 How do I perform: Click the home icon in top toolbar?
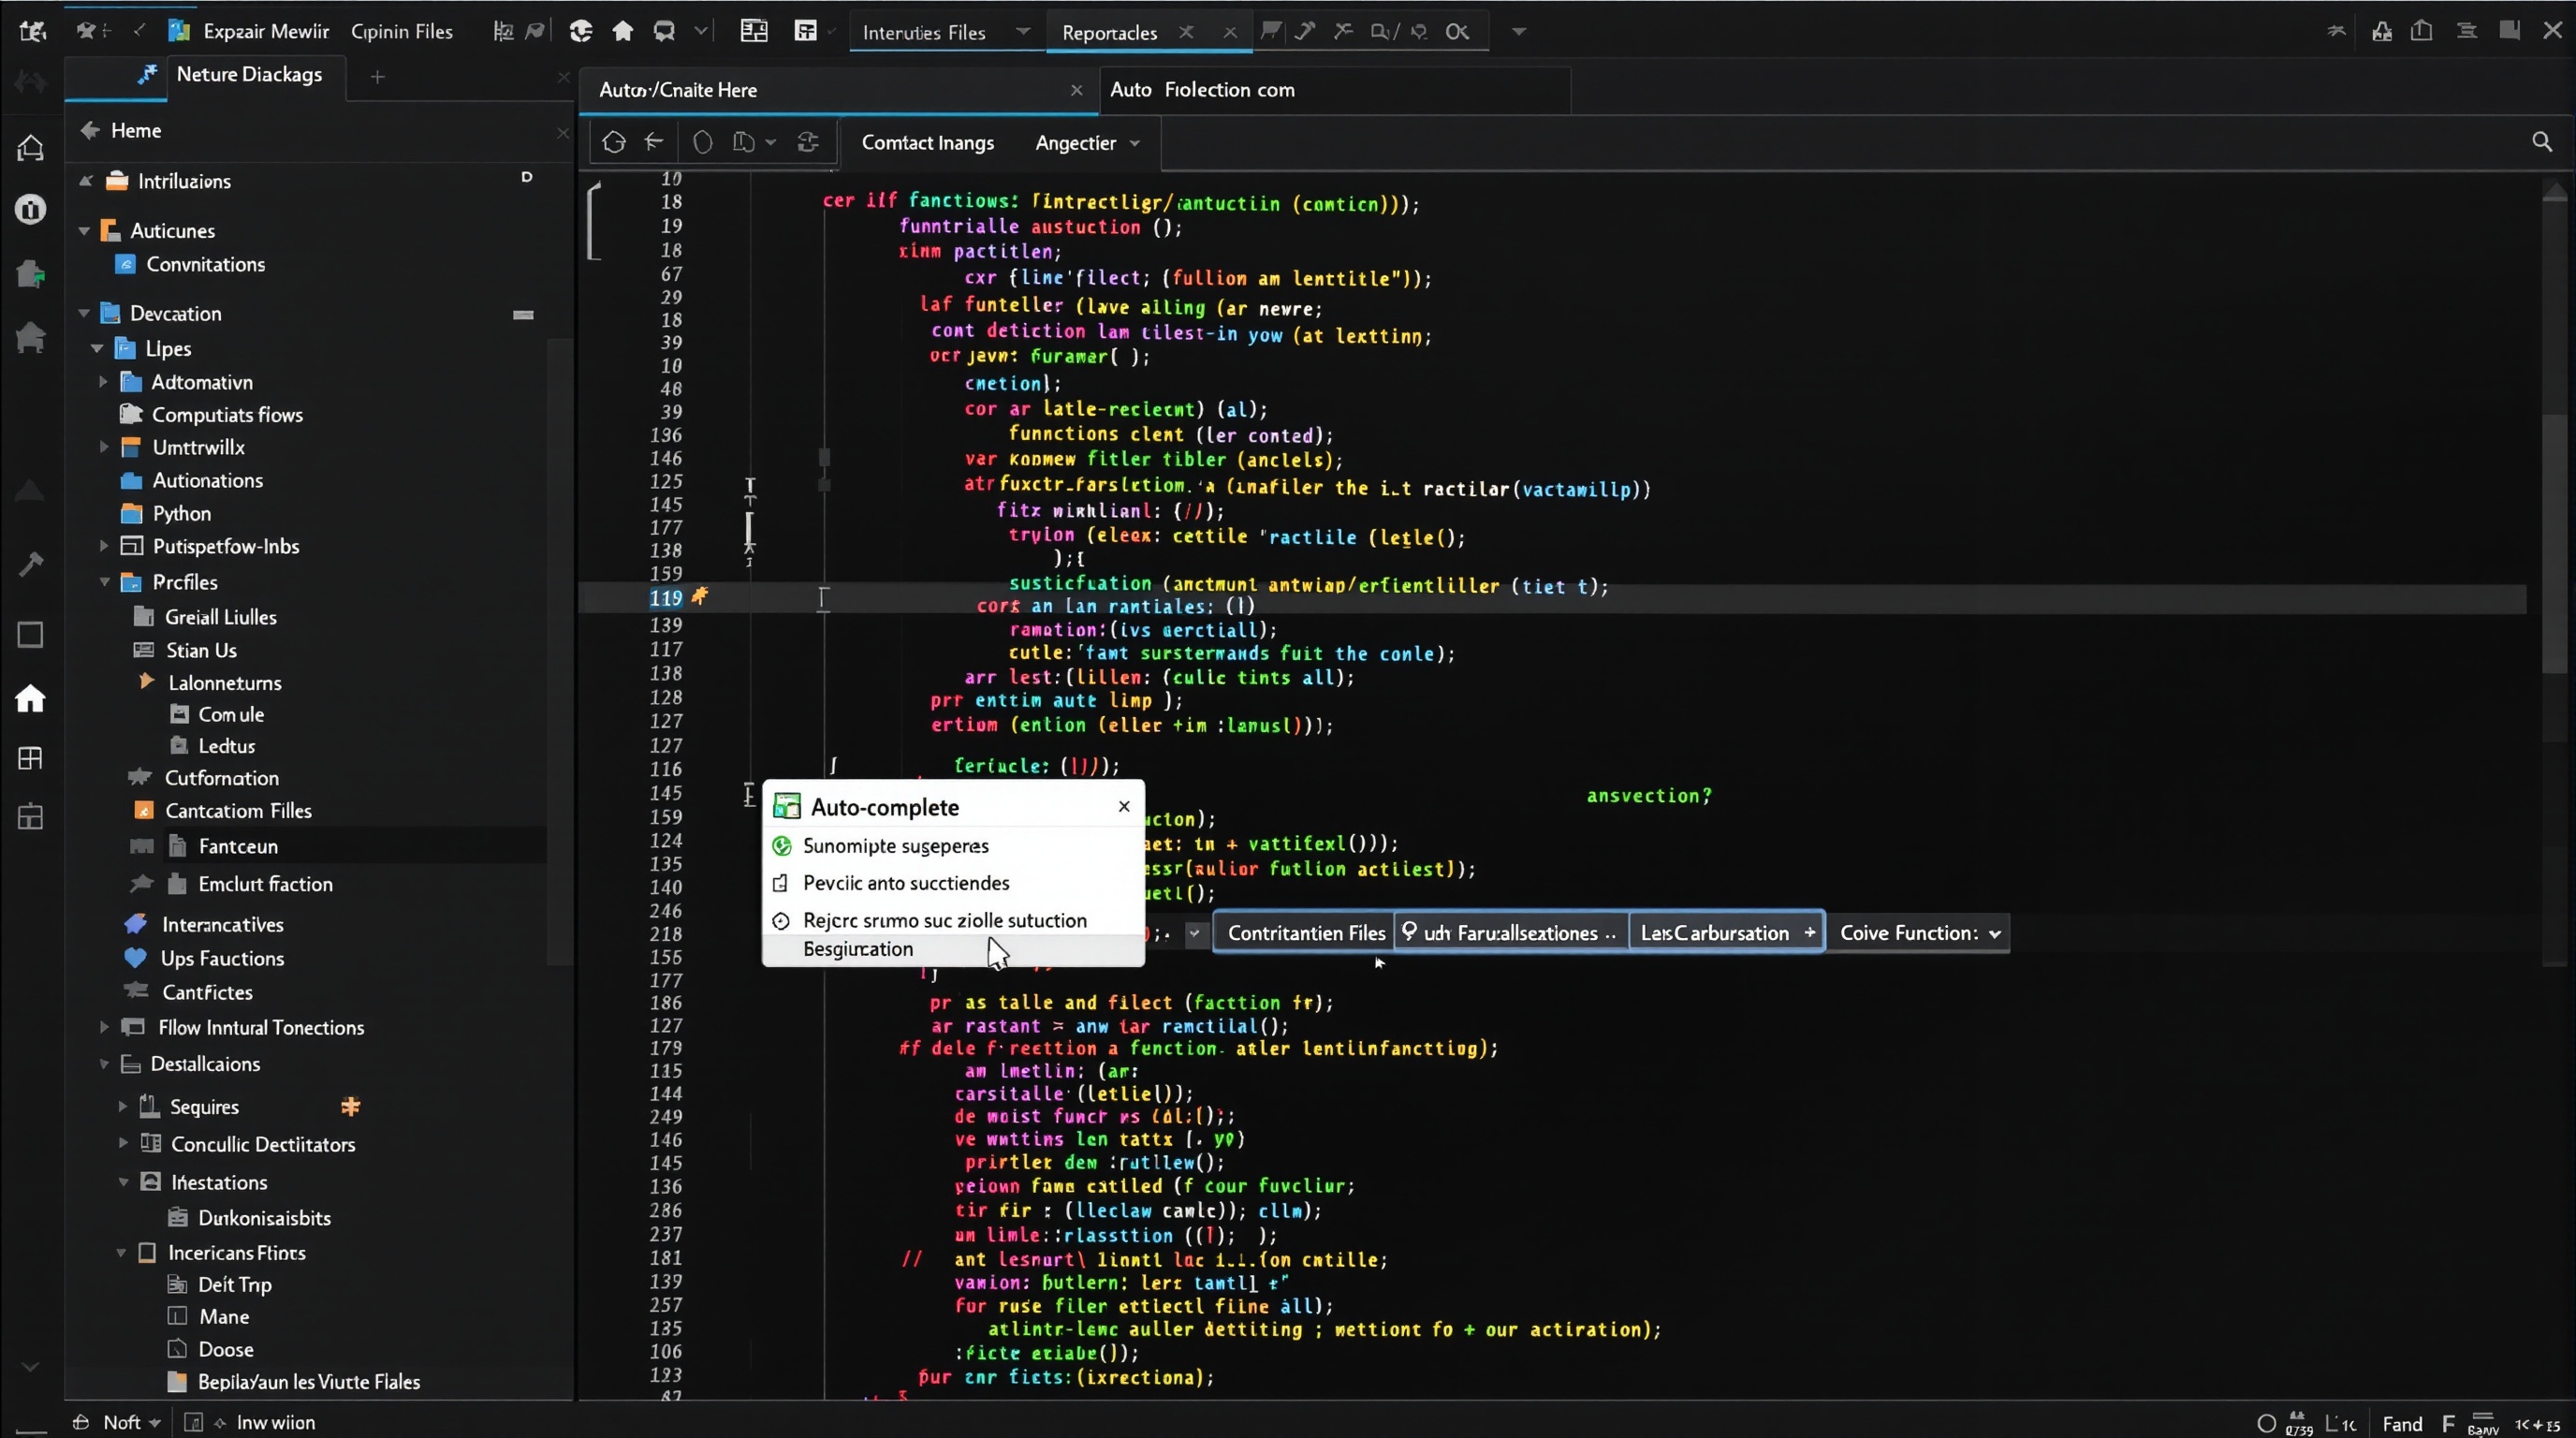pyautogui.click(x=623, y=31)
